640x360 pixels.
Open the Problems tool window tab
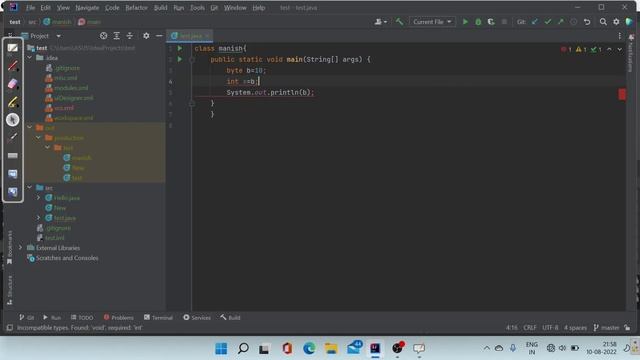pyautogui.click(x=118, y=317)
